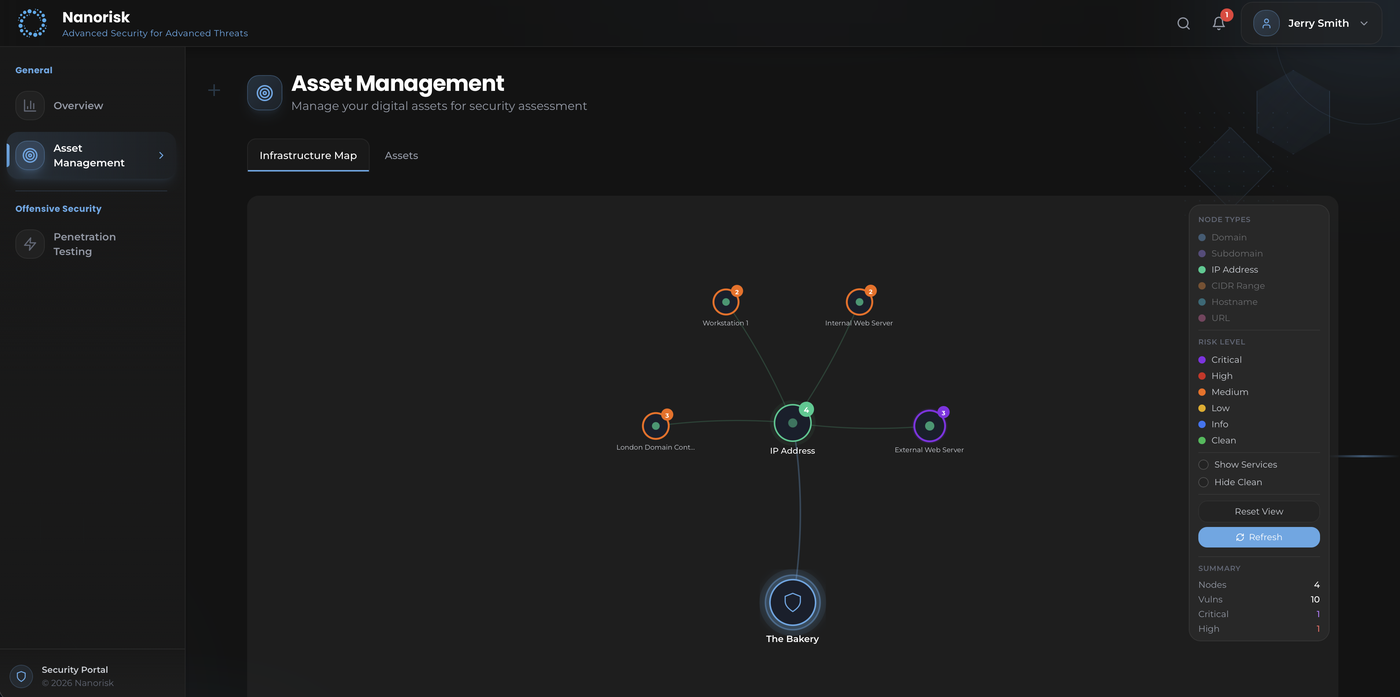The image size is (1400, 697).
Task: Open Penetration Testing via its lightning icon
Action: coord(29,243)
